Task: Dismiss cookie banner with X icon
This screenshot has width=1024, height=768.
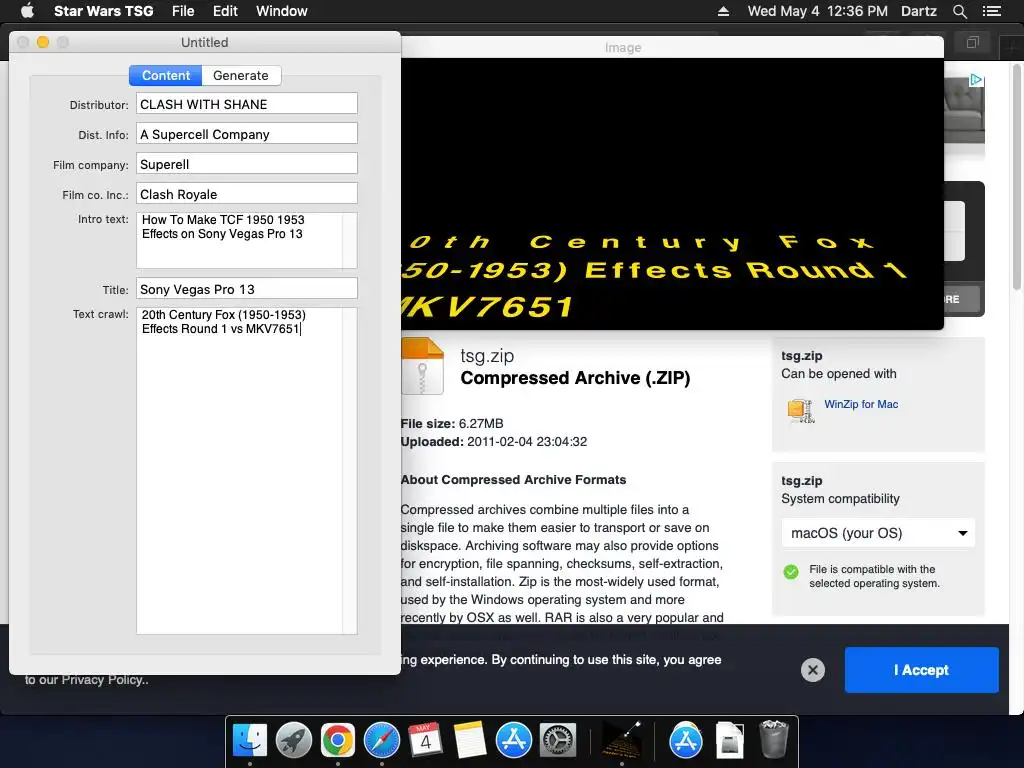Action: tap(812, 669)
